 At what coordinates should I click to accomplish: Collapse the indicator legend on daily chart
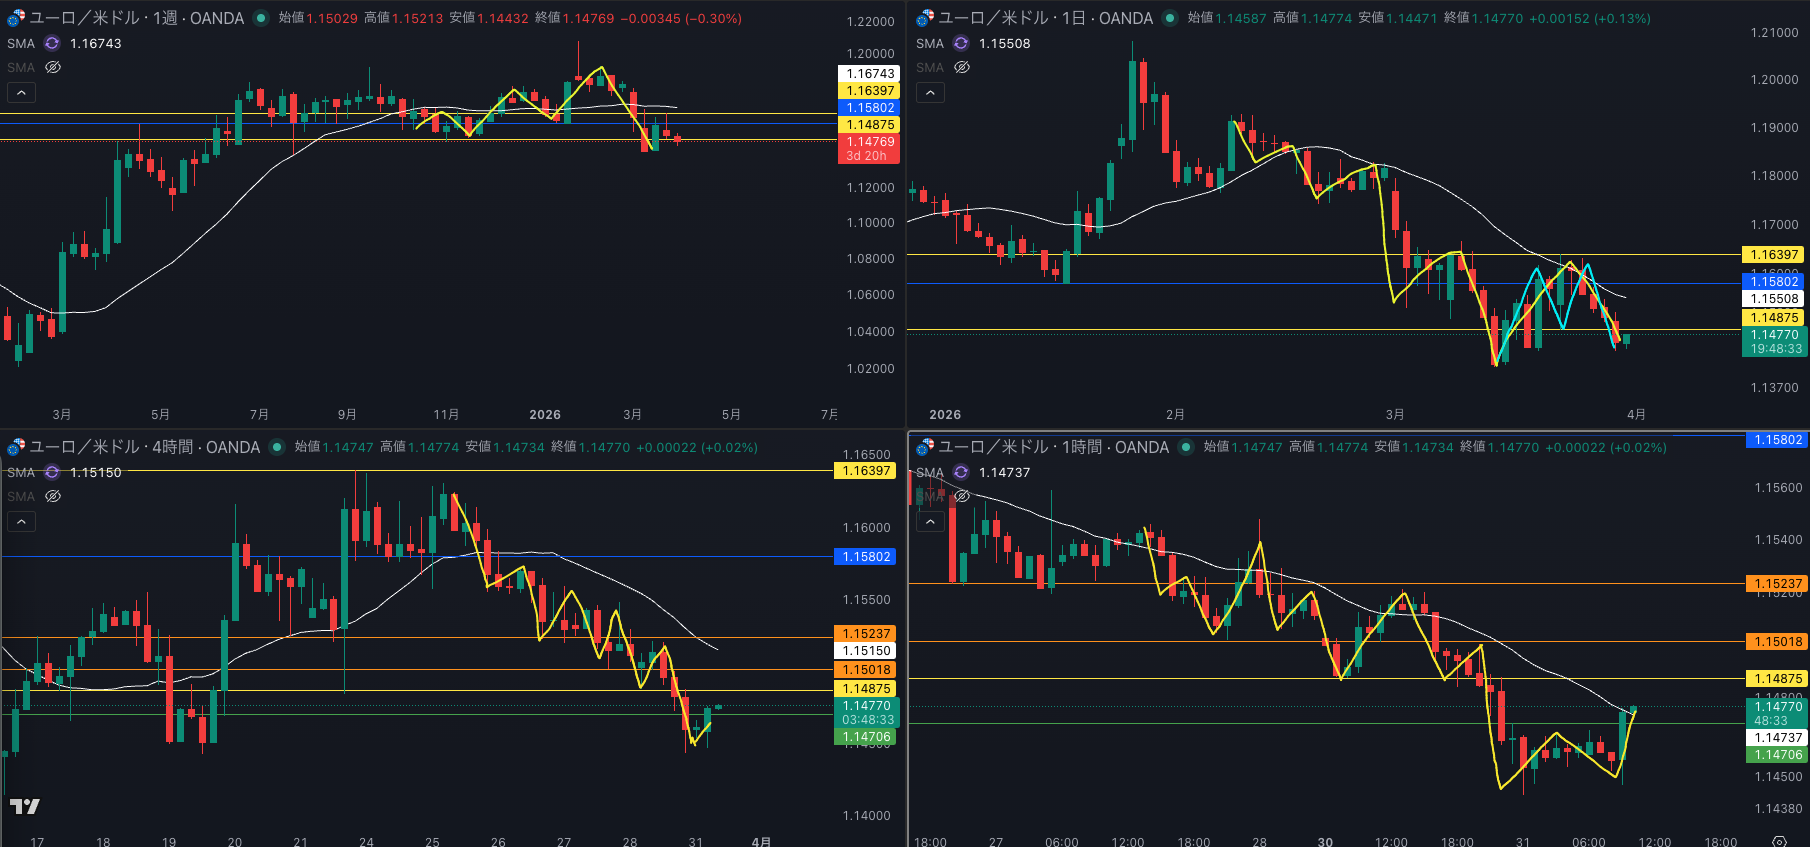[x=930, y=92]
